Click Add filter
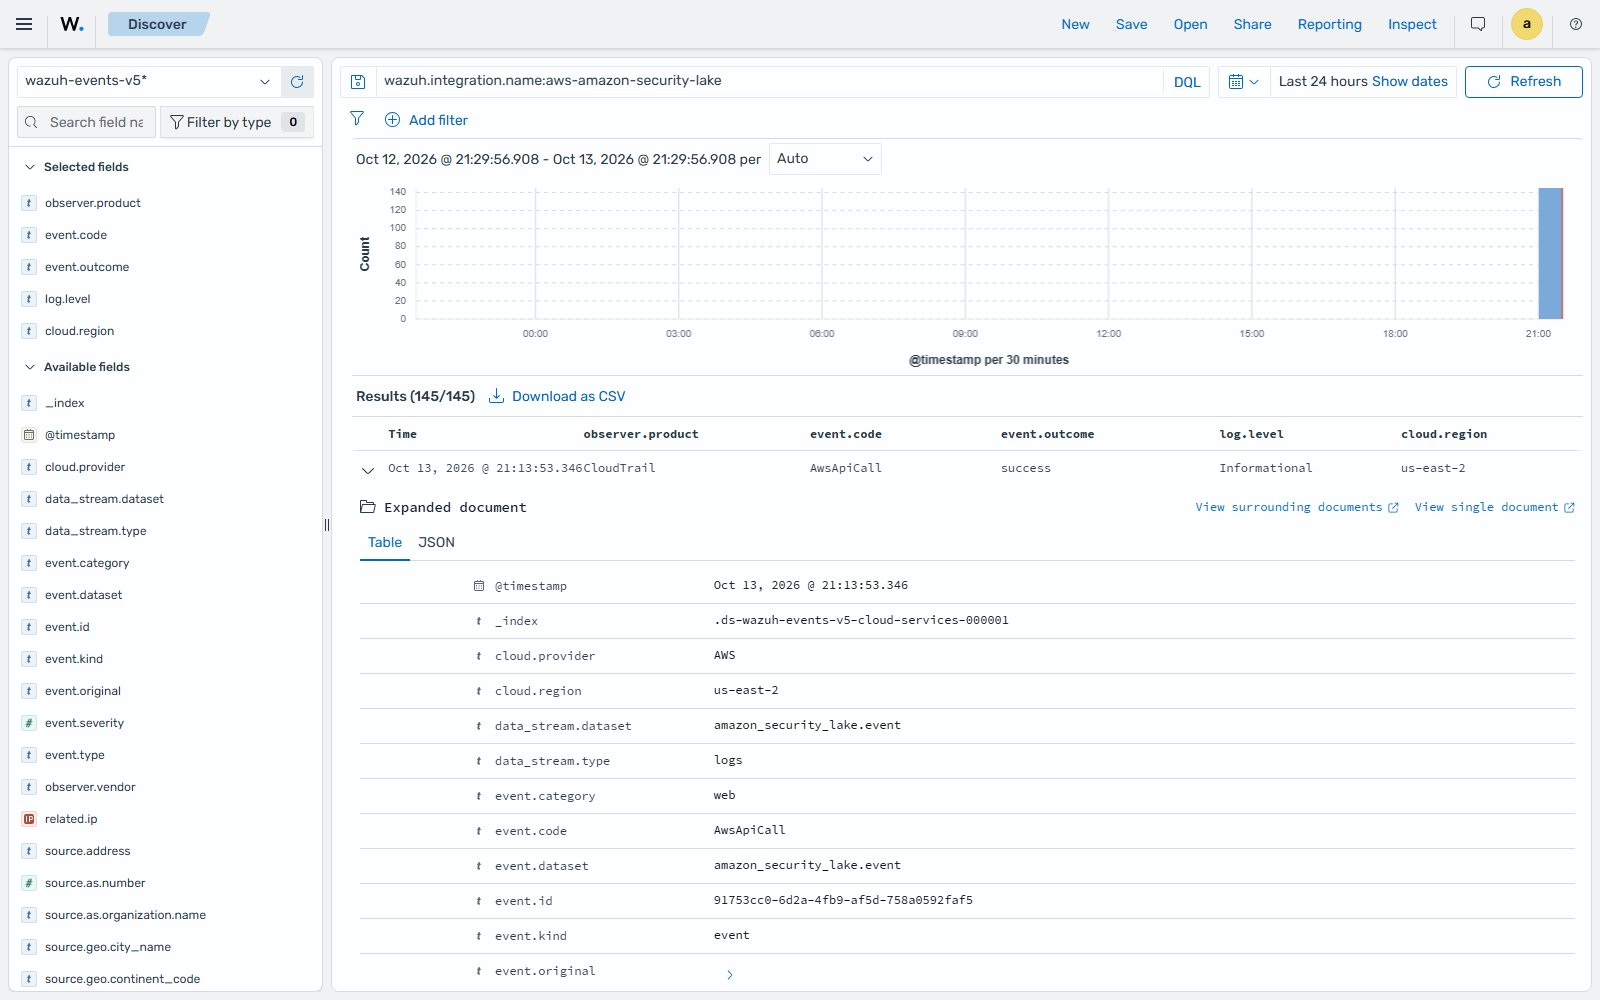This screenshot has width=1600, height=1000. click(x=426, y=120)
